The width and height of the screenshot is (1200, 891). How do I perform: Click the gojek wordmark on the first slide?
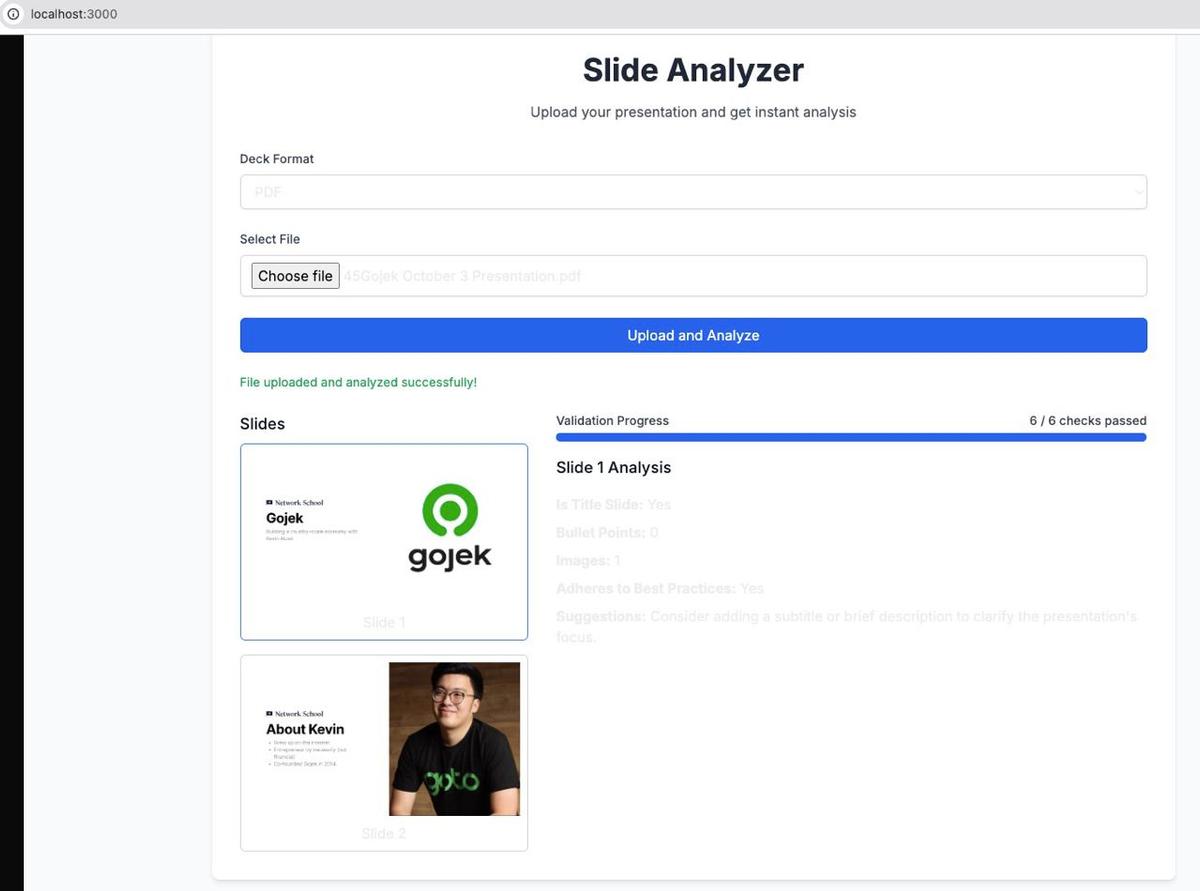(x=450, y=560)
